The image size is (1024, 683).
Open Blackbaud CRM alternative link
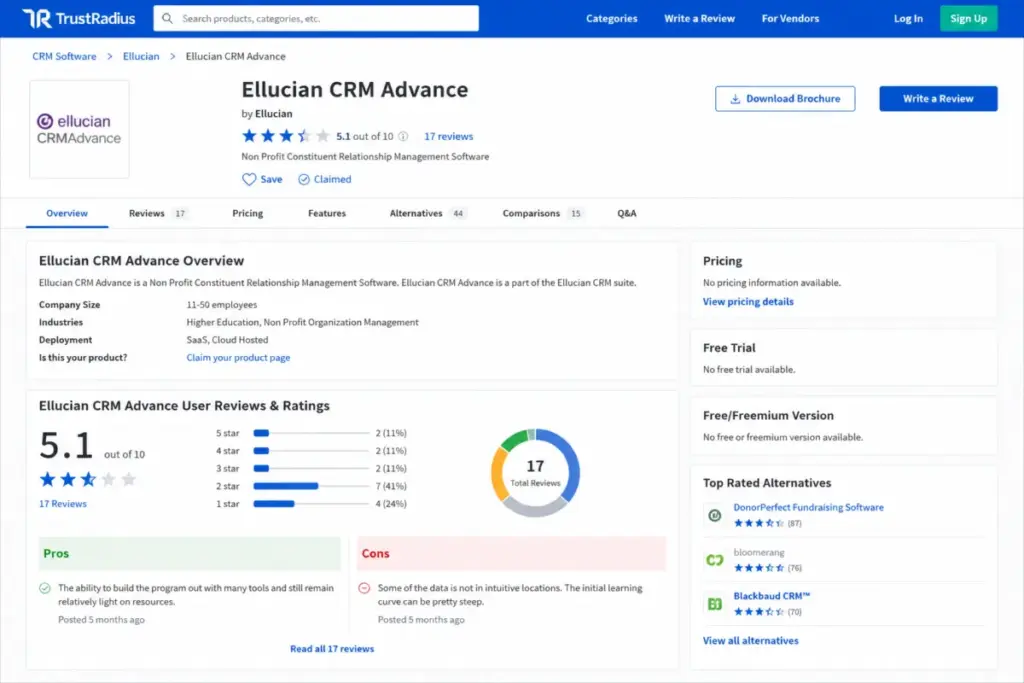point(771,596)
